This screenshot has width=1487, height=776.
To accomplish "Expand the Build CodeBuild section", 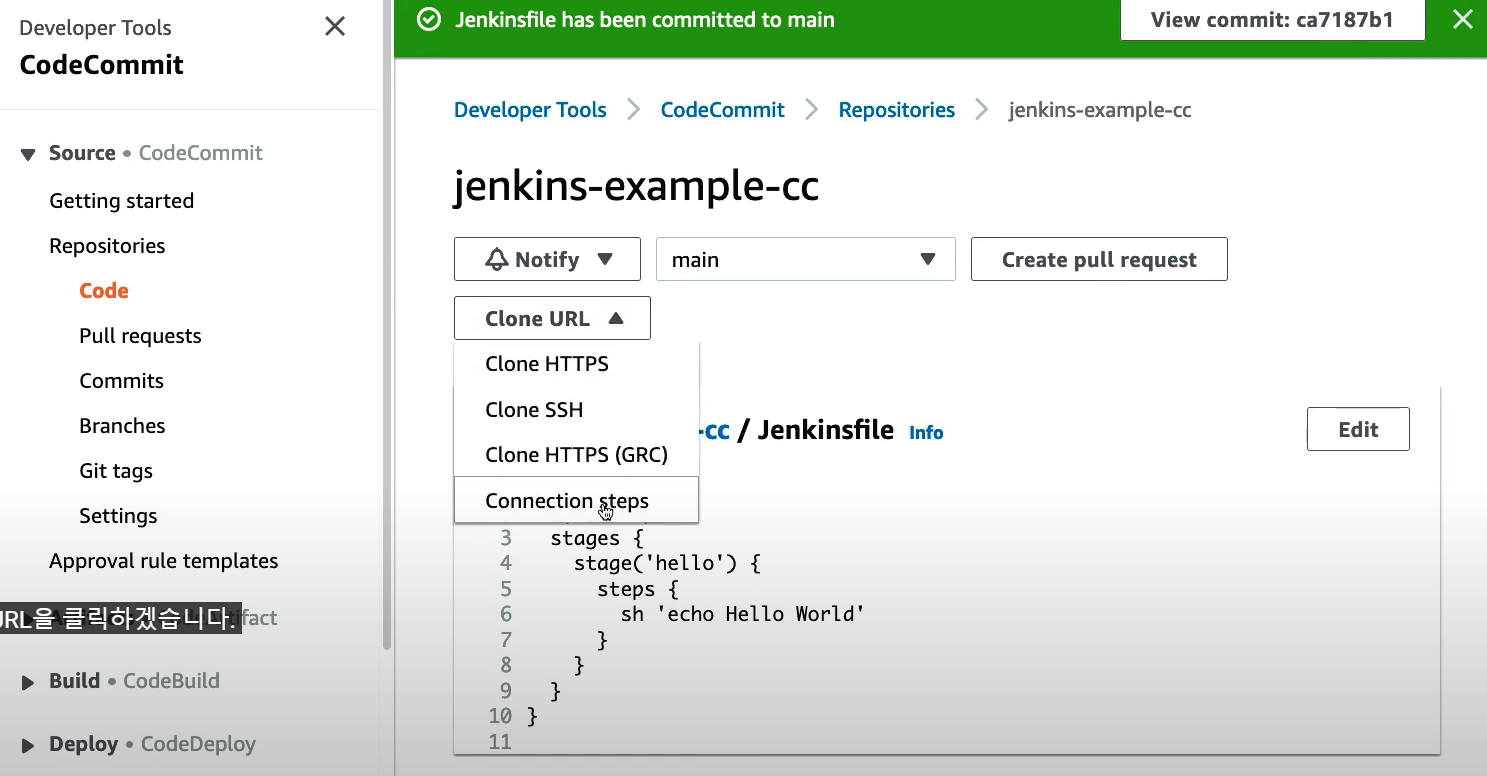I will tap(28, 682).
